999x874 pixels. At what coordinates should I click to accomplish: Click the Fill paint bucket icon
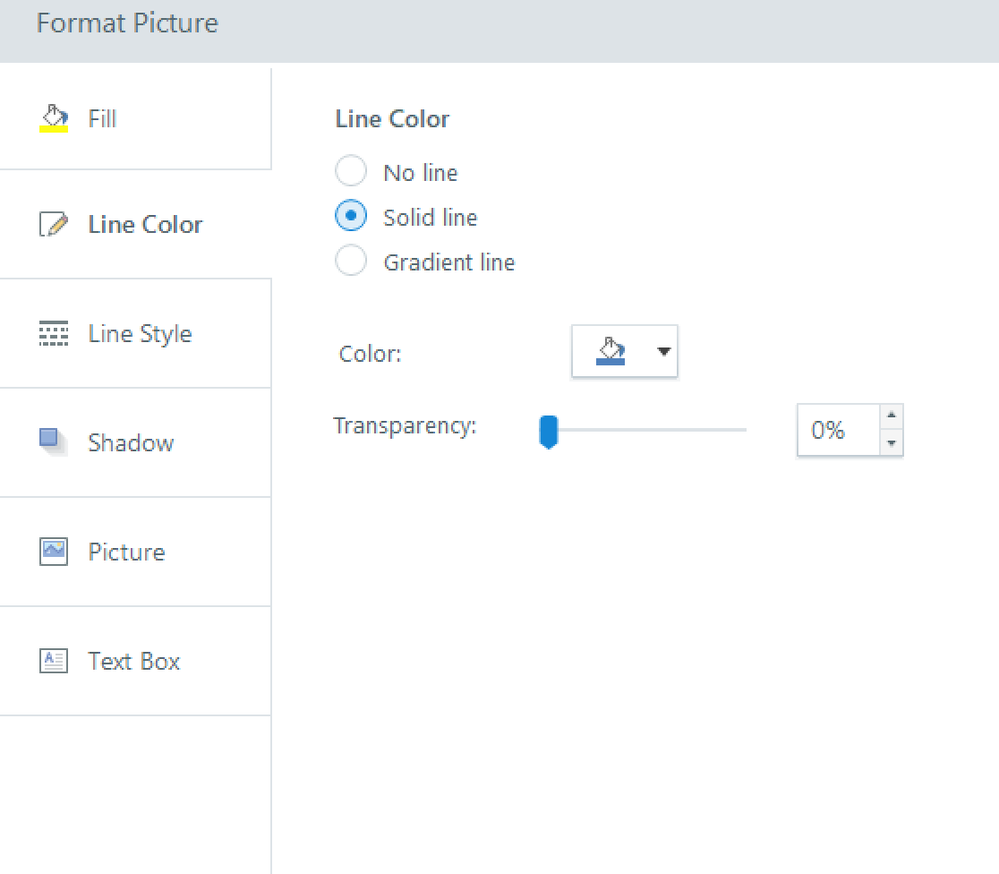[53, 118]
